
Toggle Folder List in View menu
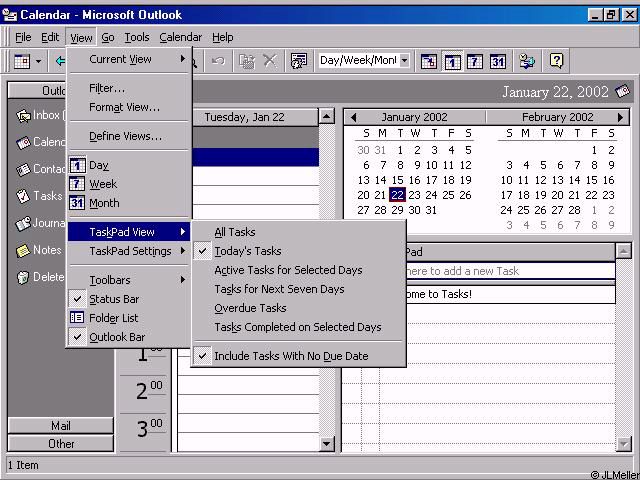(129, 318)
